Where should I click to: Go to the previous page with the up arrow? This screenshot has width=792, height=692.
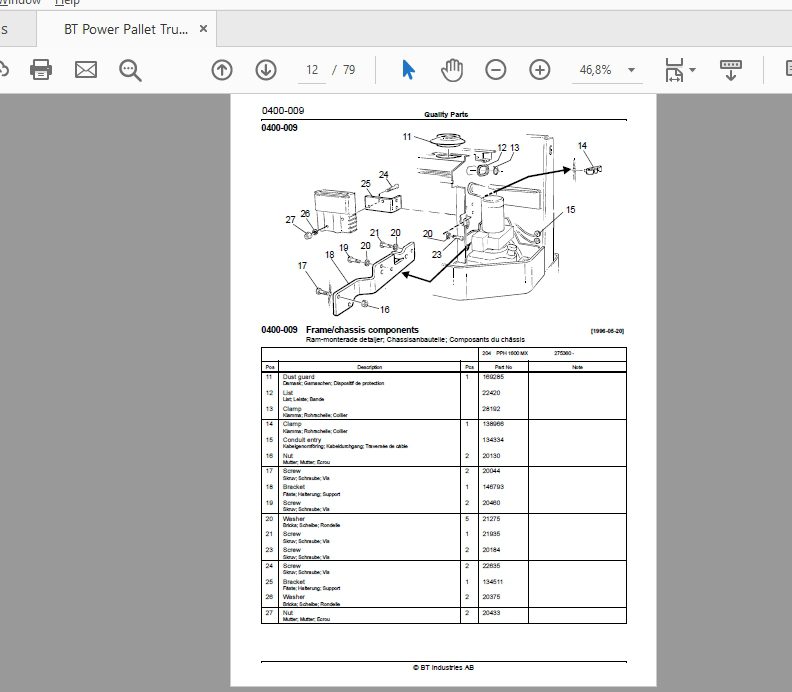[x=222, y=70]
